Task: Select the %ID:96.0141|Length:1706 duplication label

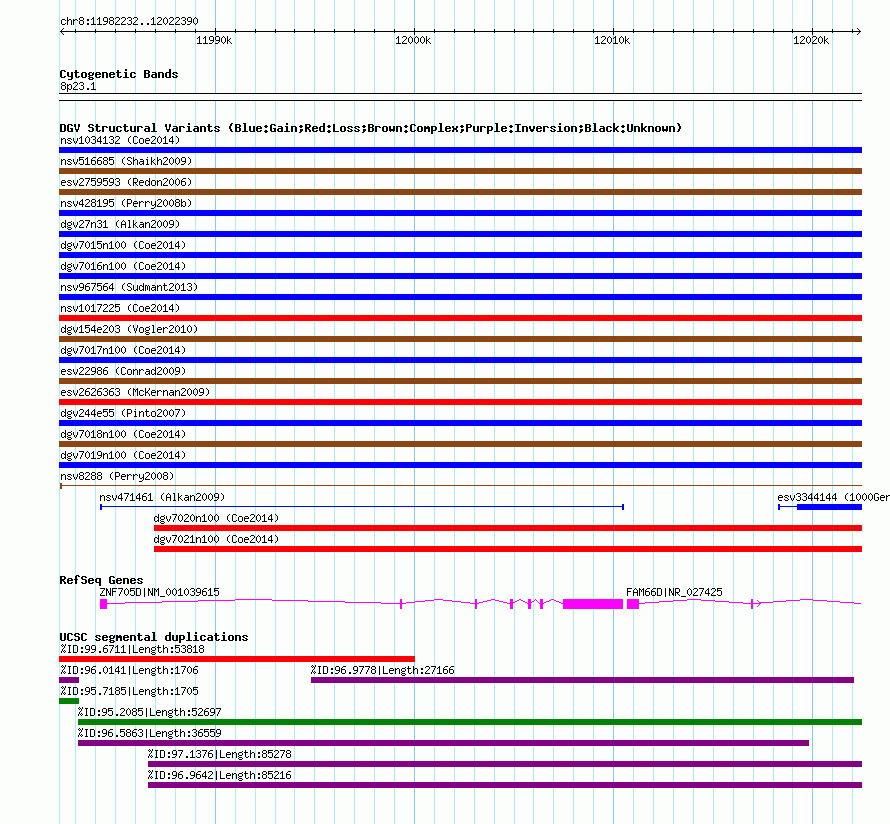Action: 129,670
